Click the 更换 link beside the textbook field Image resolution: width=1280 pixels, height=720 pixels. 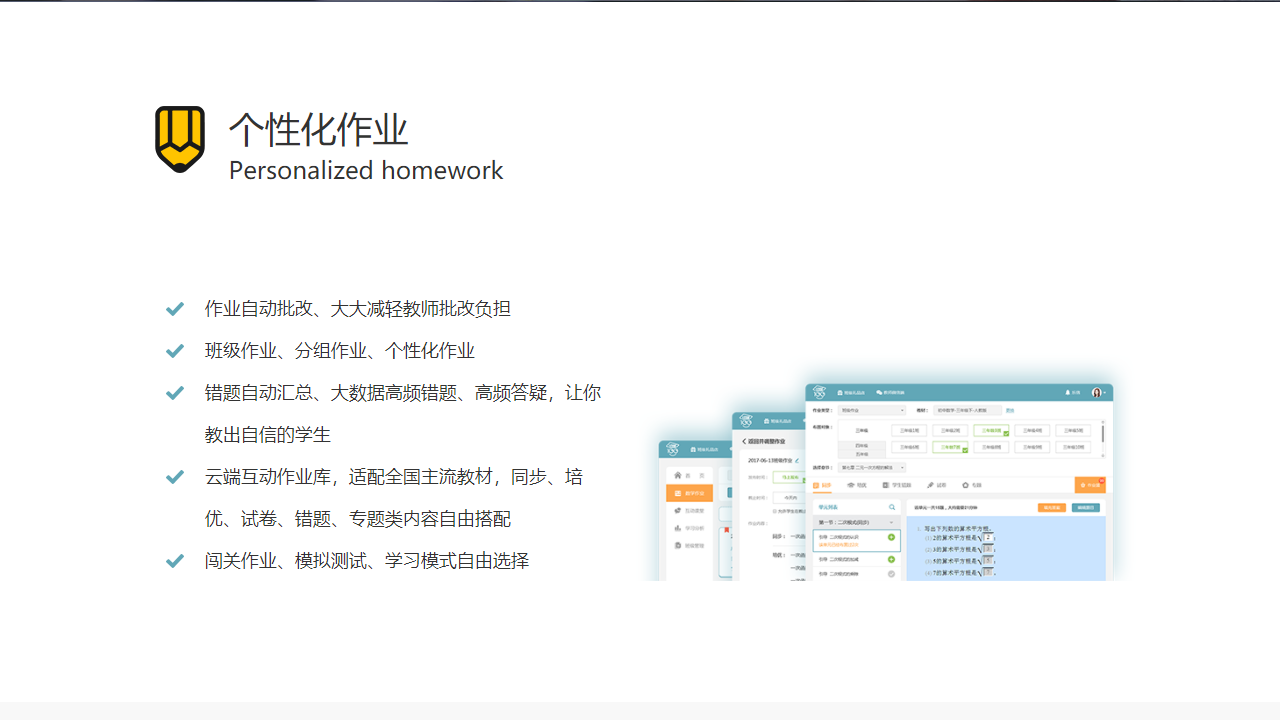click(x=1010, y=410)
